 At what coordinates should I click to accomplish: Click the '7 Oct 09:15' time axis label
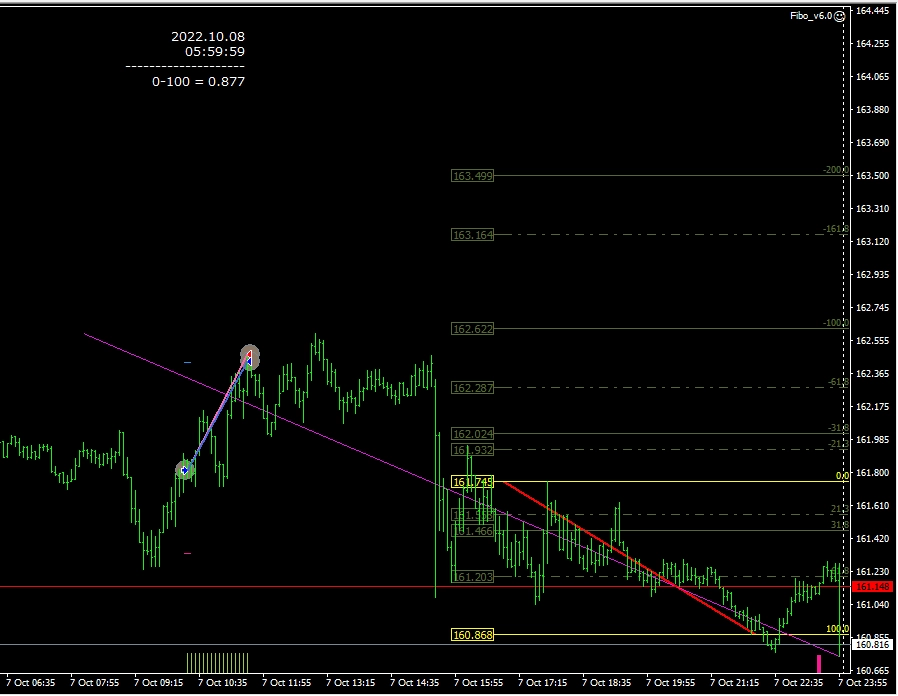[159, 683]
